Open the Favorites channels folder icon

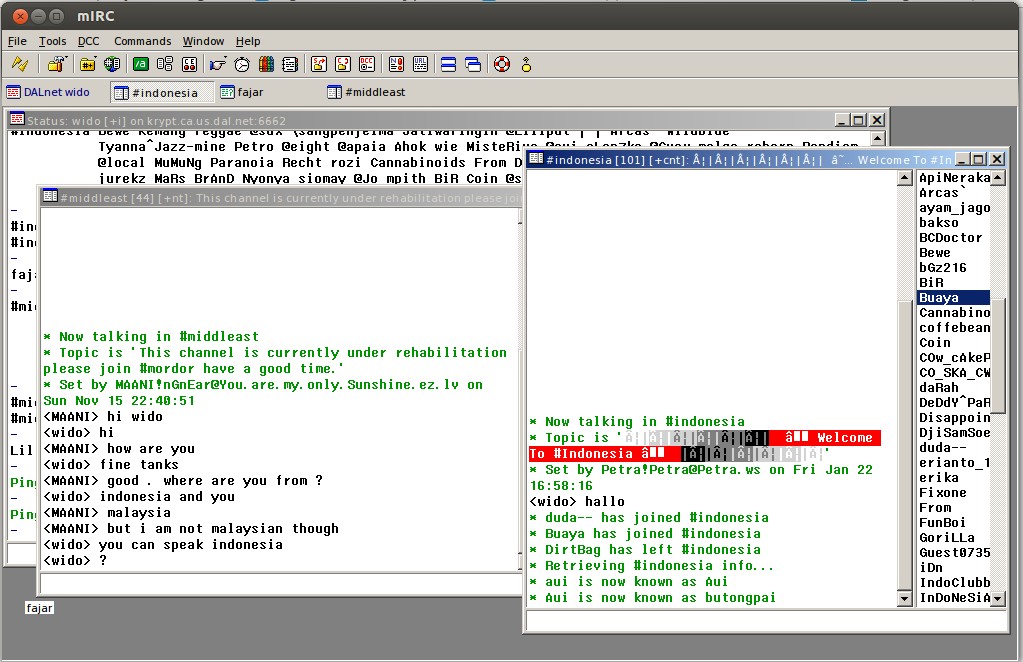(87, 64)
